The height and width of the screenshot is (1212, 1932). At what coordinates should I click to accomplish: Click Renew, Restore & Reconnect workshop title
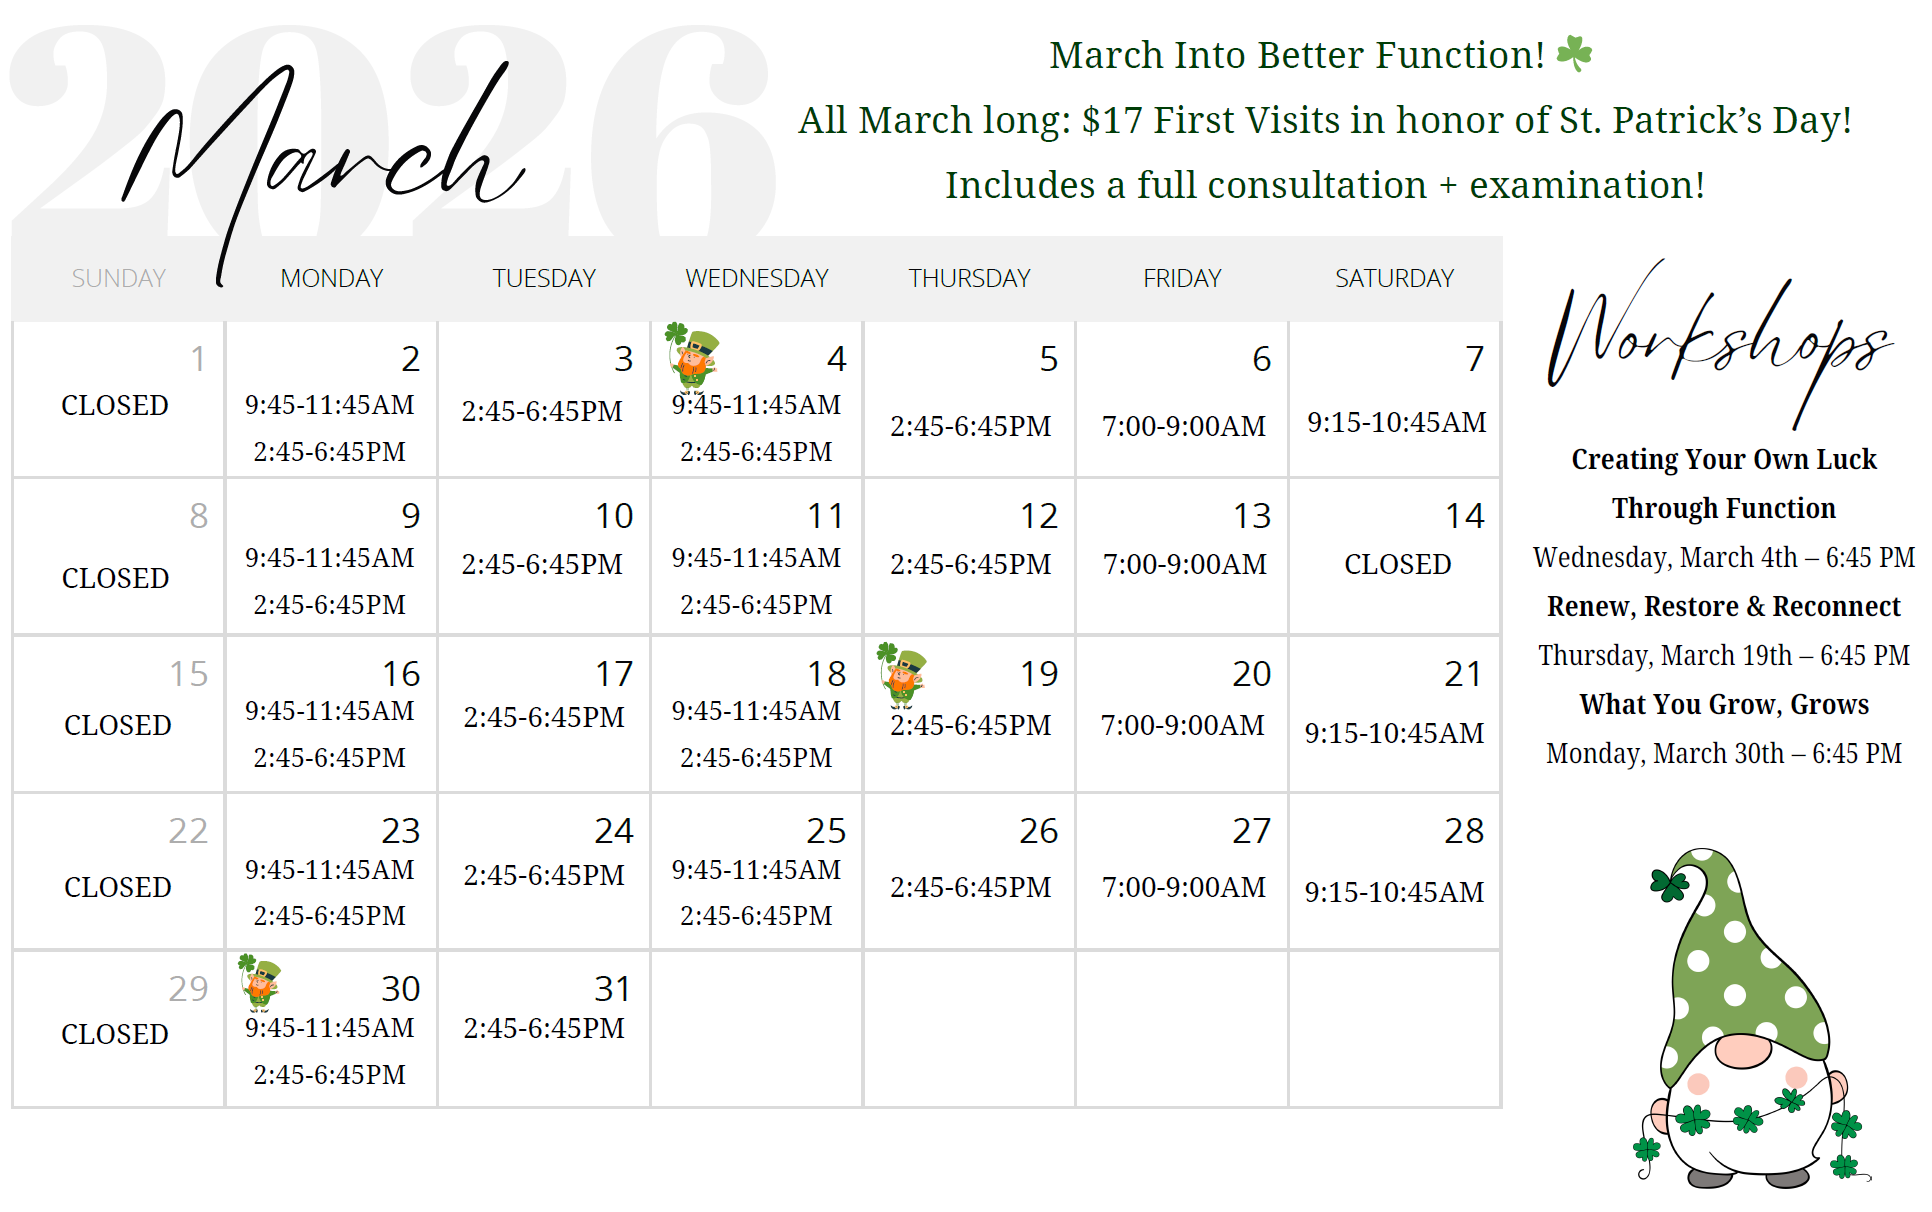(1723, 606)
